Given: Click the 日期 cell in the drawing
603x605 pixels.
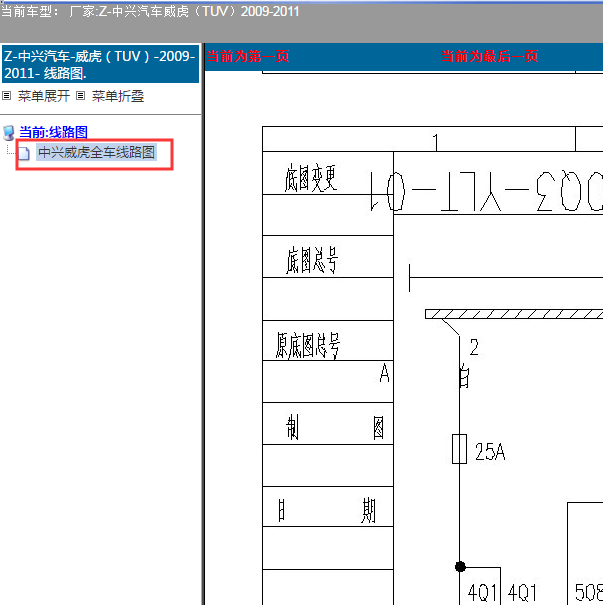Looking at the screenshot, I should (x=328, y=507).
